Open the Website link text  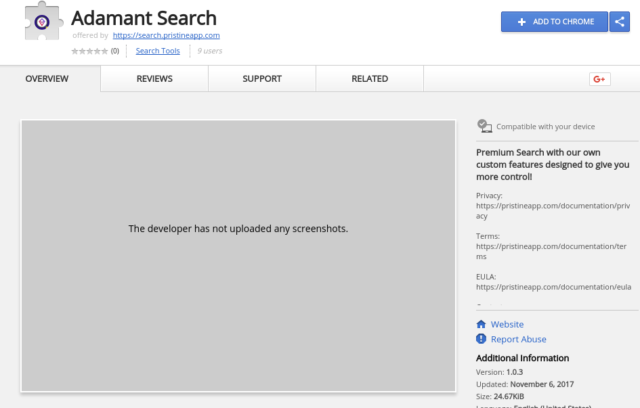(507, 324)
